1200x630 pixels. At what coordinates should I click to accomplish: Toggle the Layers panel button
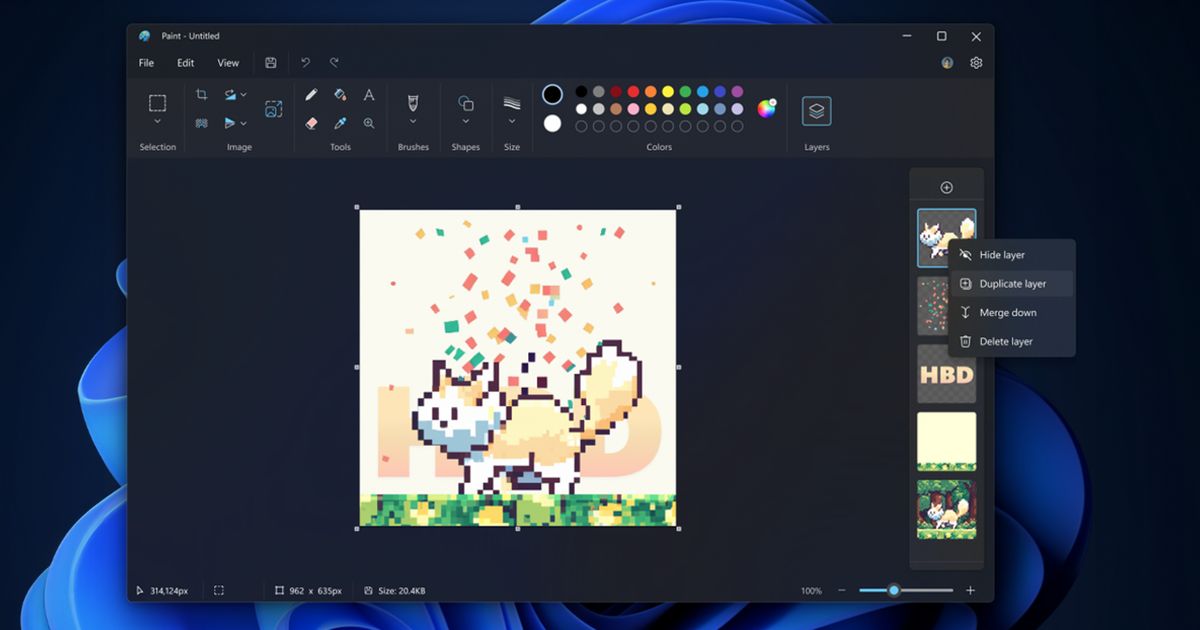(x=816, y=111)
